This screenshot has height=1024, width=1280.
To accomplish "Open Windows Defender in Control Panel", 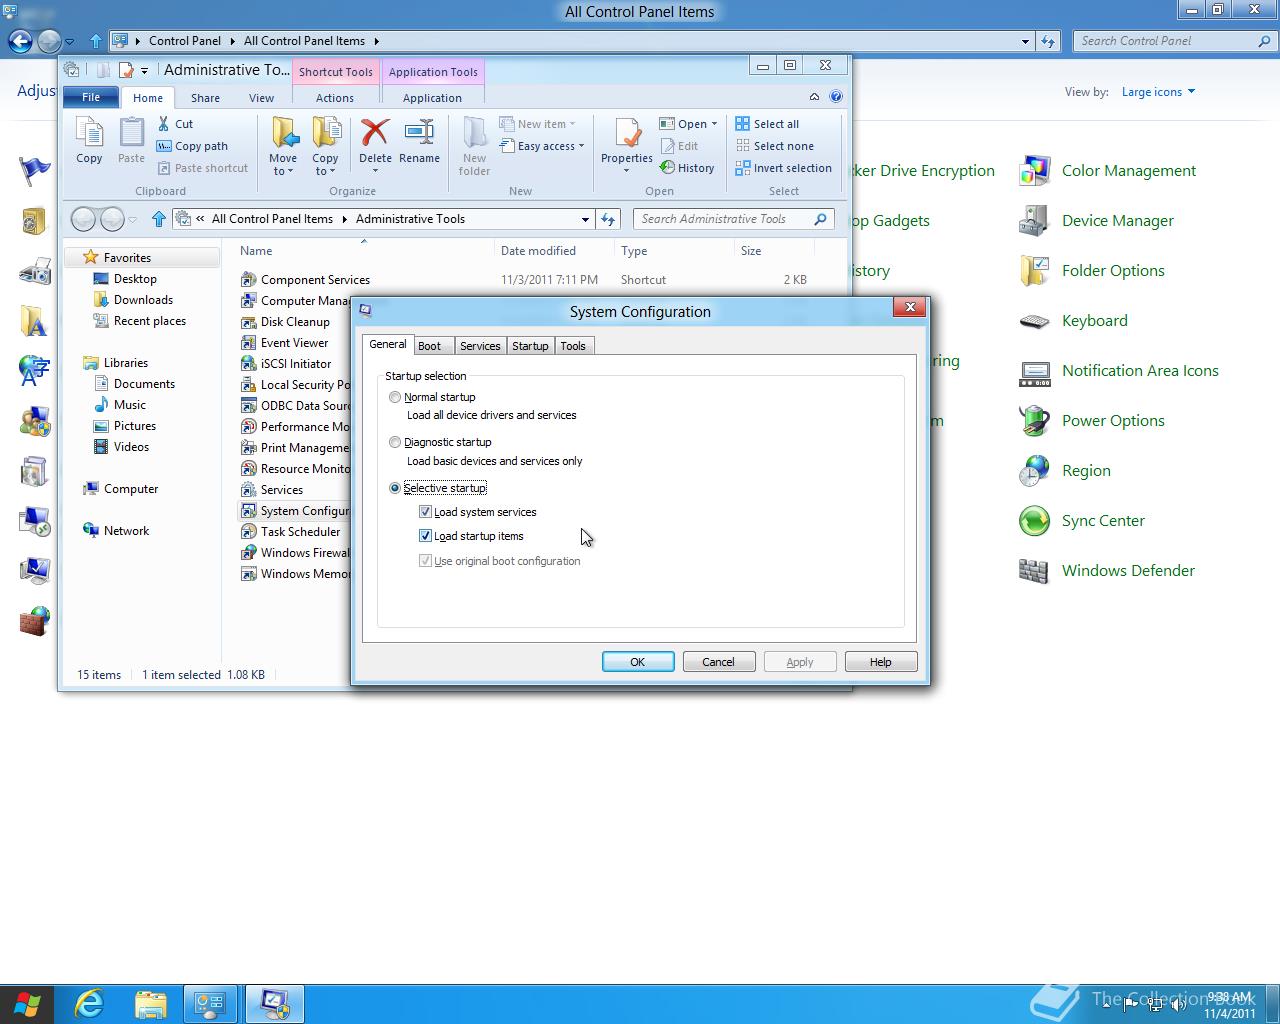I will (1106, 571).
